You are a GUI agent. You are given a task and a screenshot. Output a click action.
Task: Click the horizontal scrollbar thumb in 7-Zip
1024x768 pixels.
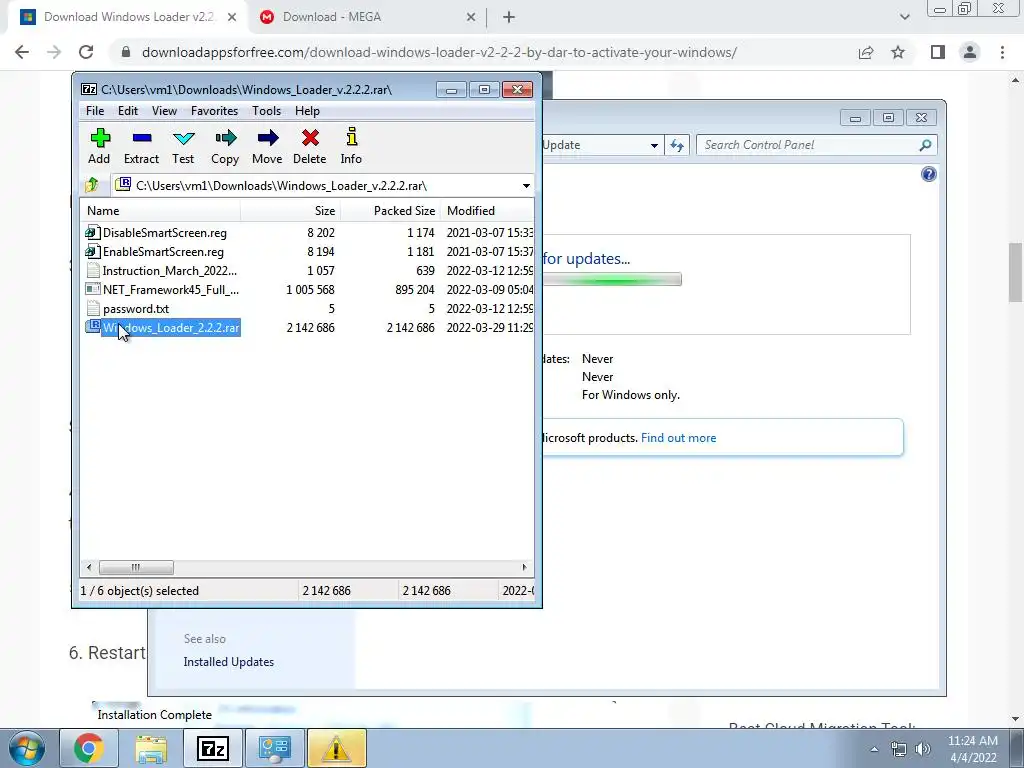point(136,567)
